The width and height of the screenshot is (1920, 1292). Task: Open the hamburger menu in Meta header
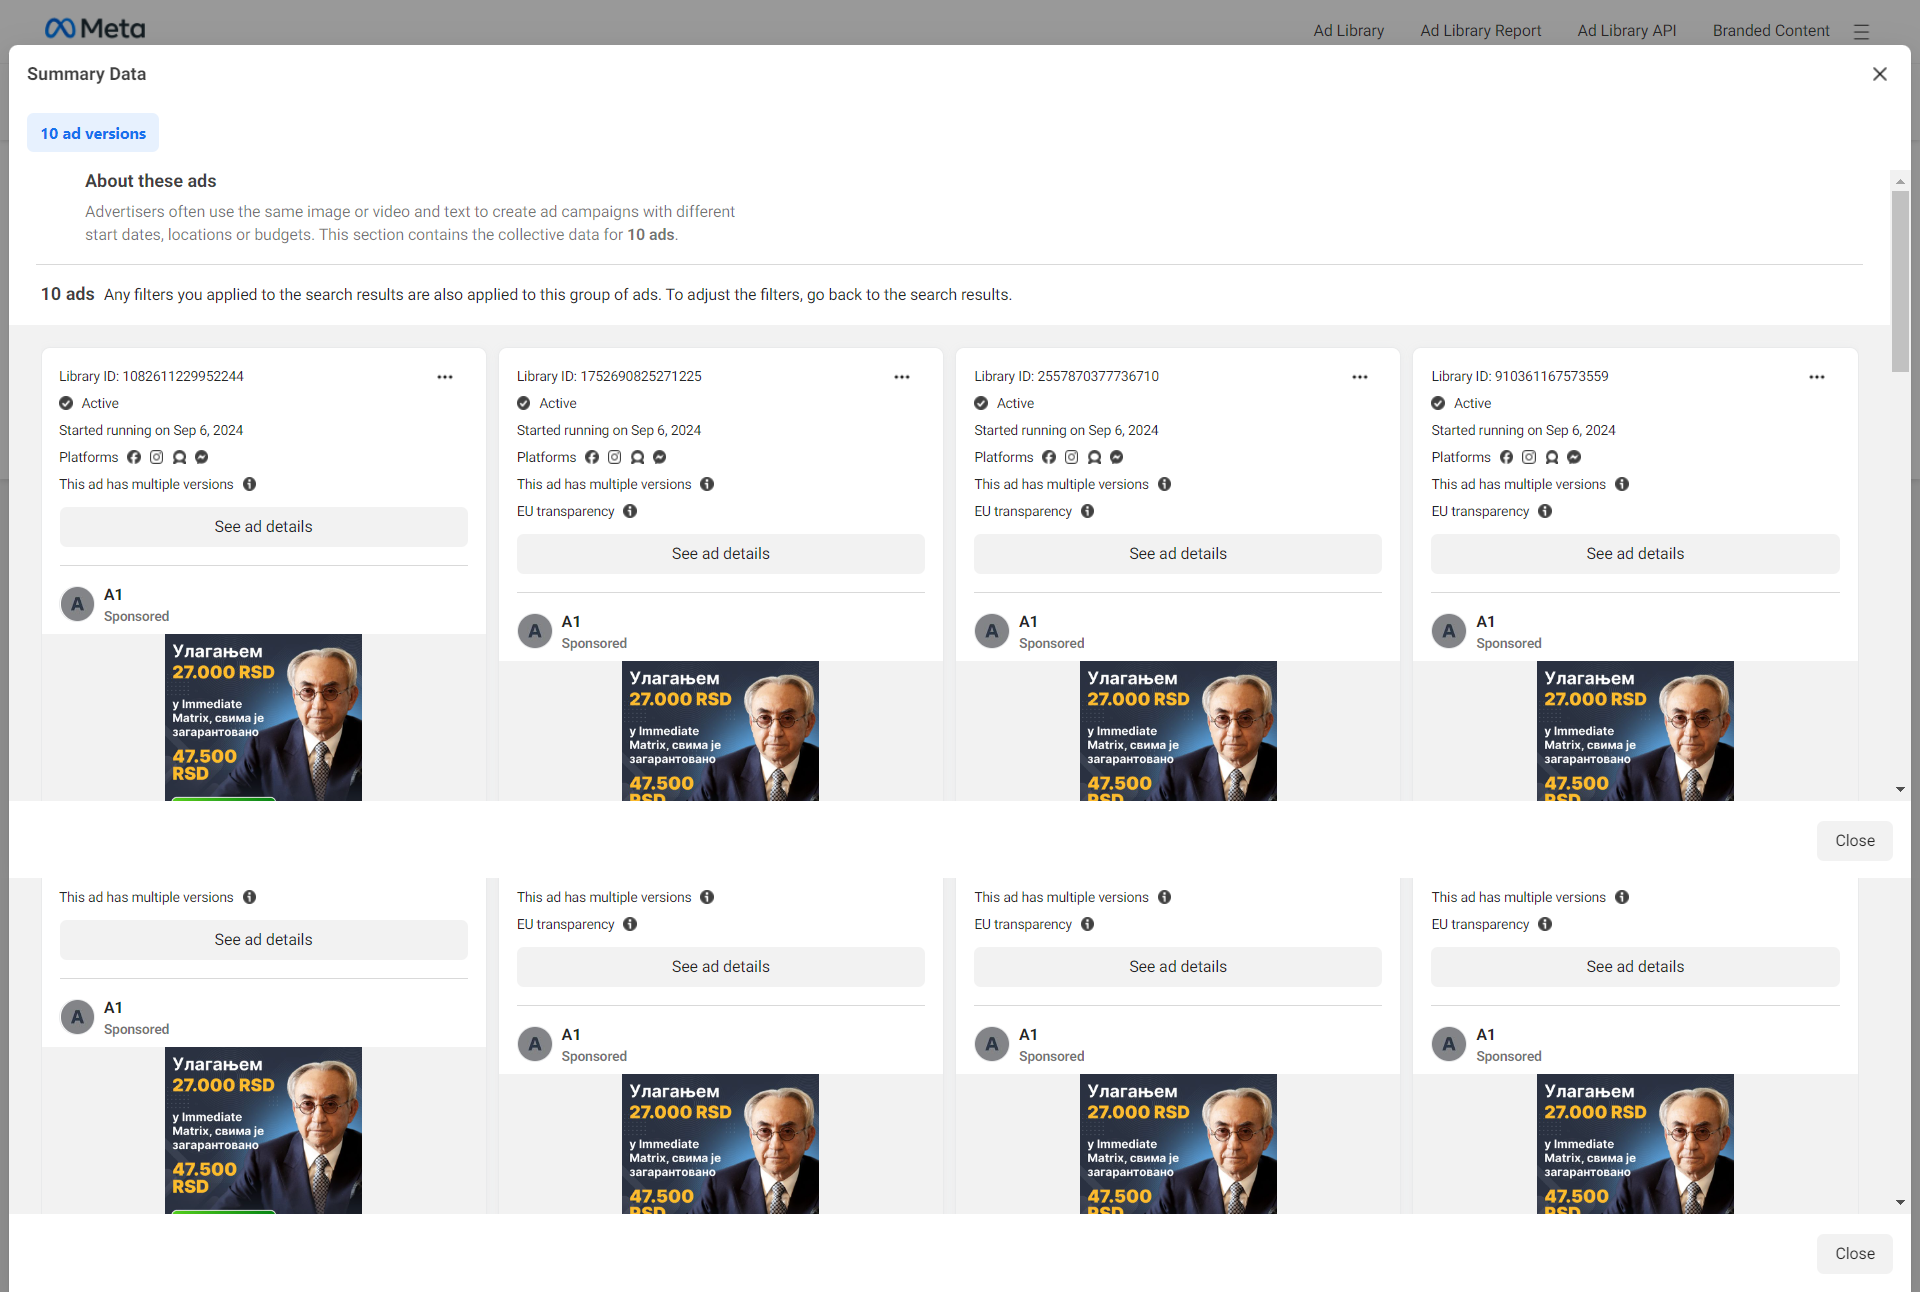(x=1861, y=31)
